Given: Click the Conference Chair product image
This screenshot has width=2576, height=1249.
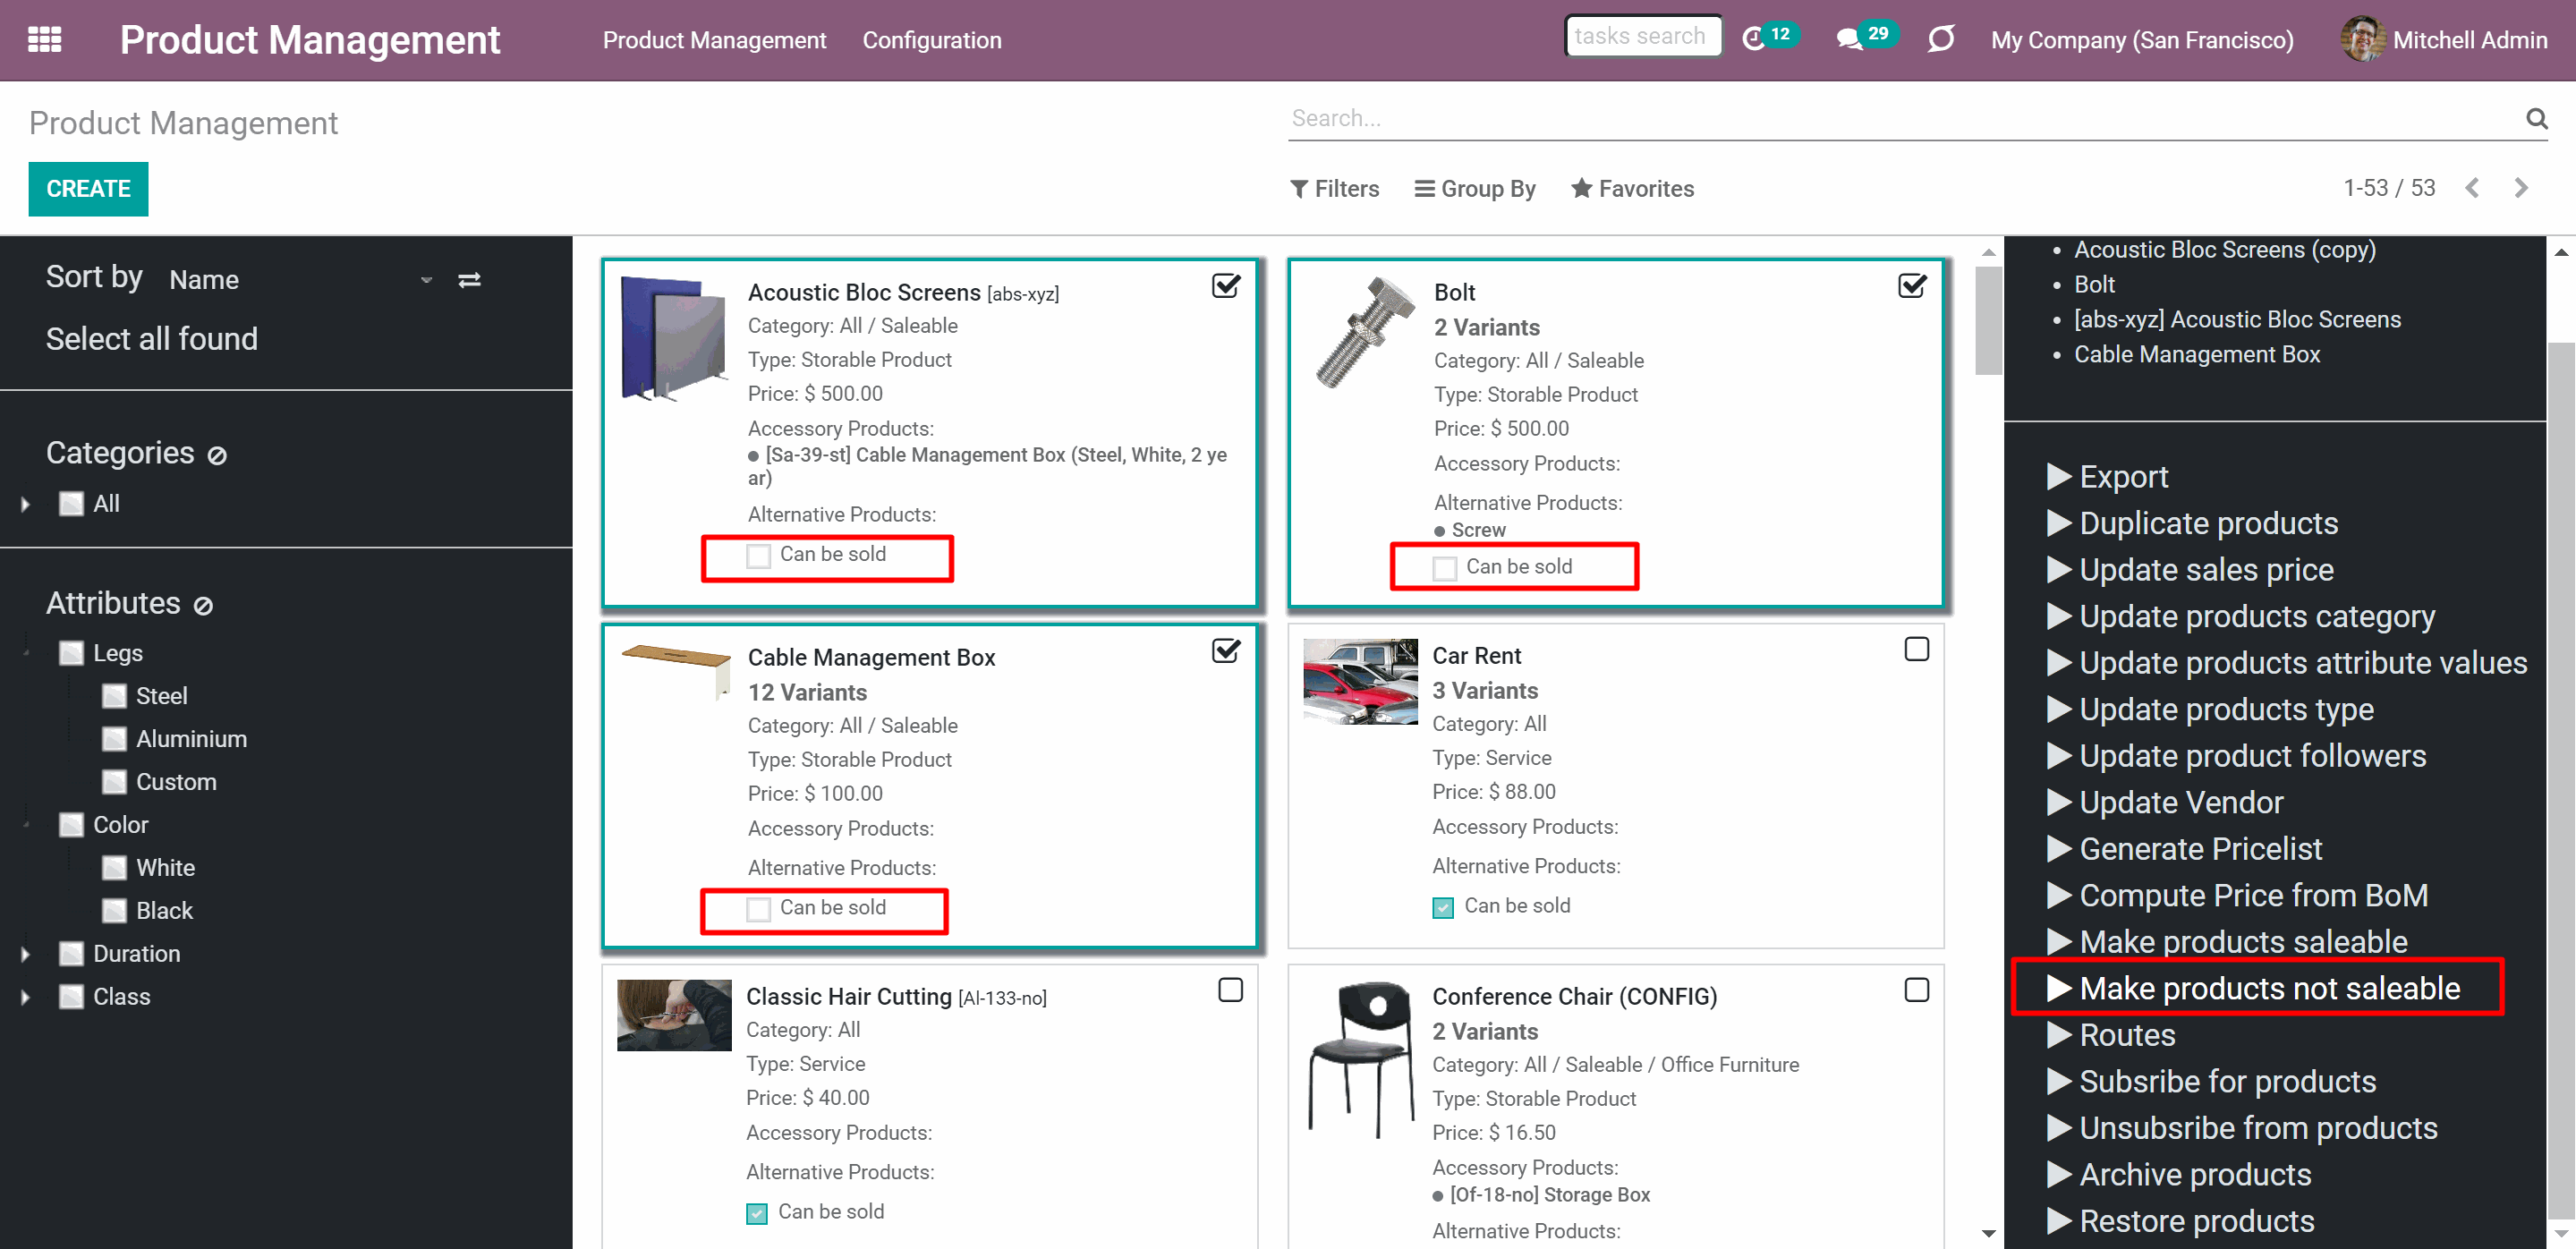Looking at the screenshot, I should click(x=1360, y=1060).
